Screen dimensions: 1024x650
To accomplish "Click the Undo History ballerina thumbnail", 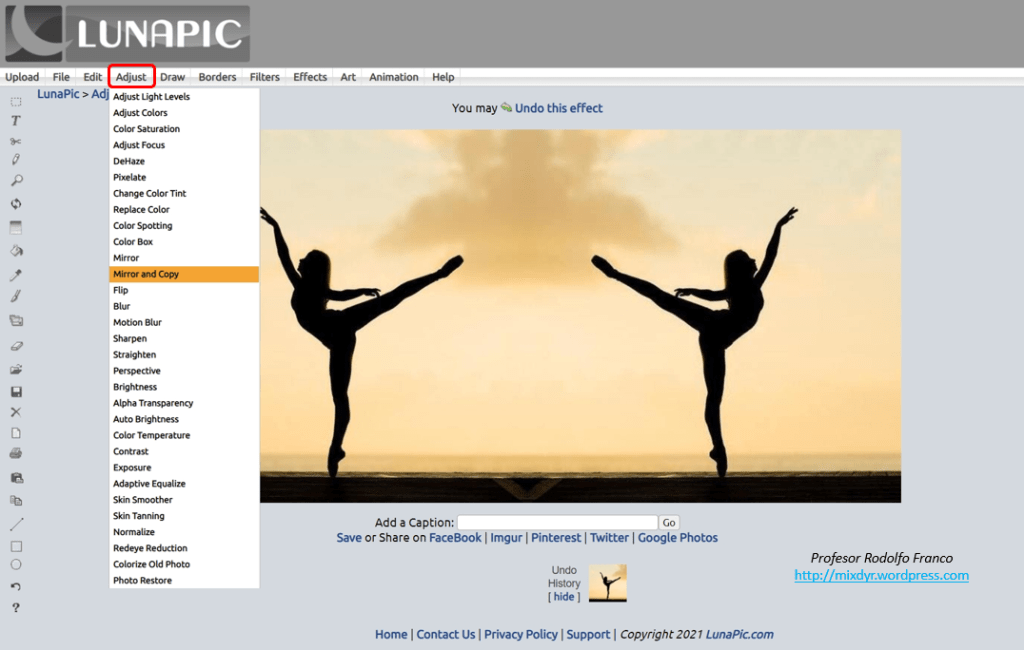I will 607,583.
